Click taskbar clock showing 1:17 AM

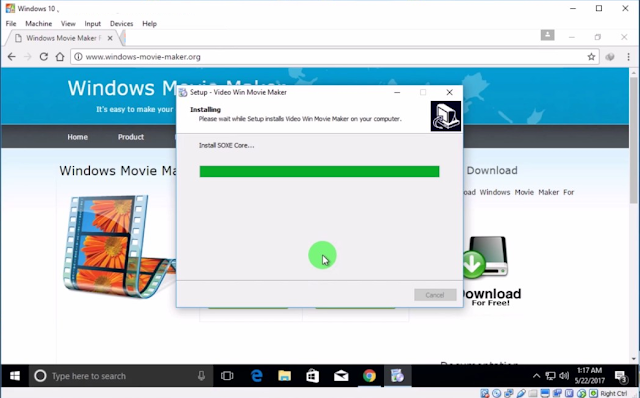pos(589,376)
